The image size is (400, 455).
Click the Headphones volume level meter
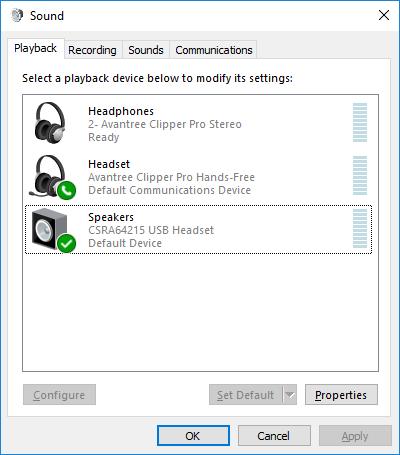tap(360, 123)
